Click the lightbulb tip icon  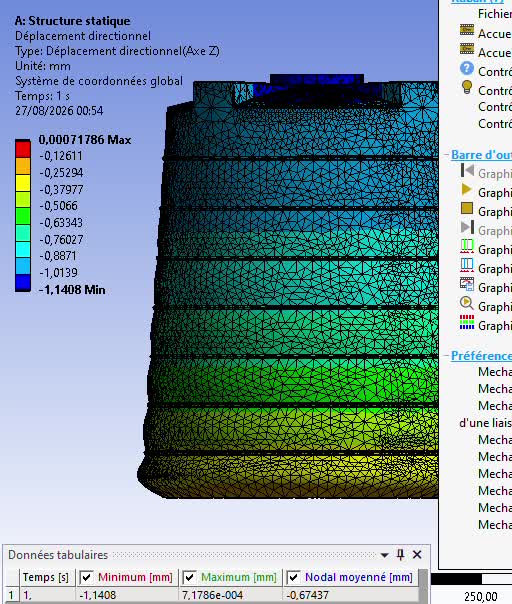coord(467,87)
